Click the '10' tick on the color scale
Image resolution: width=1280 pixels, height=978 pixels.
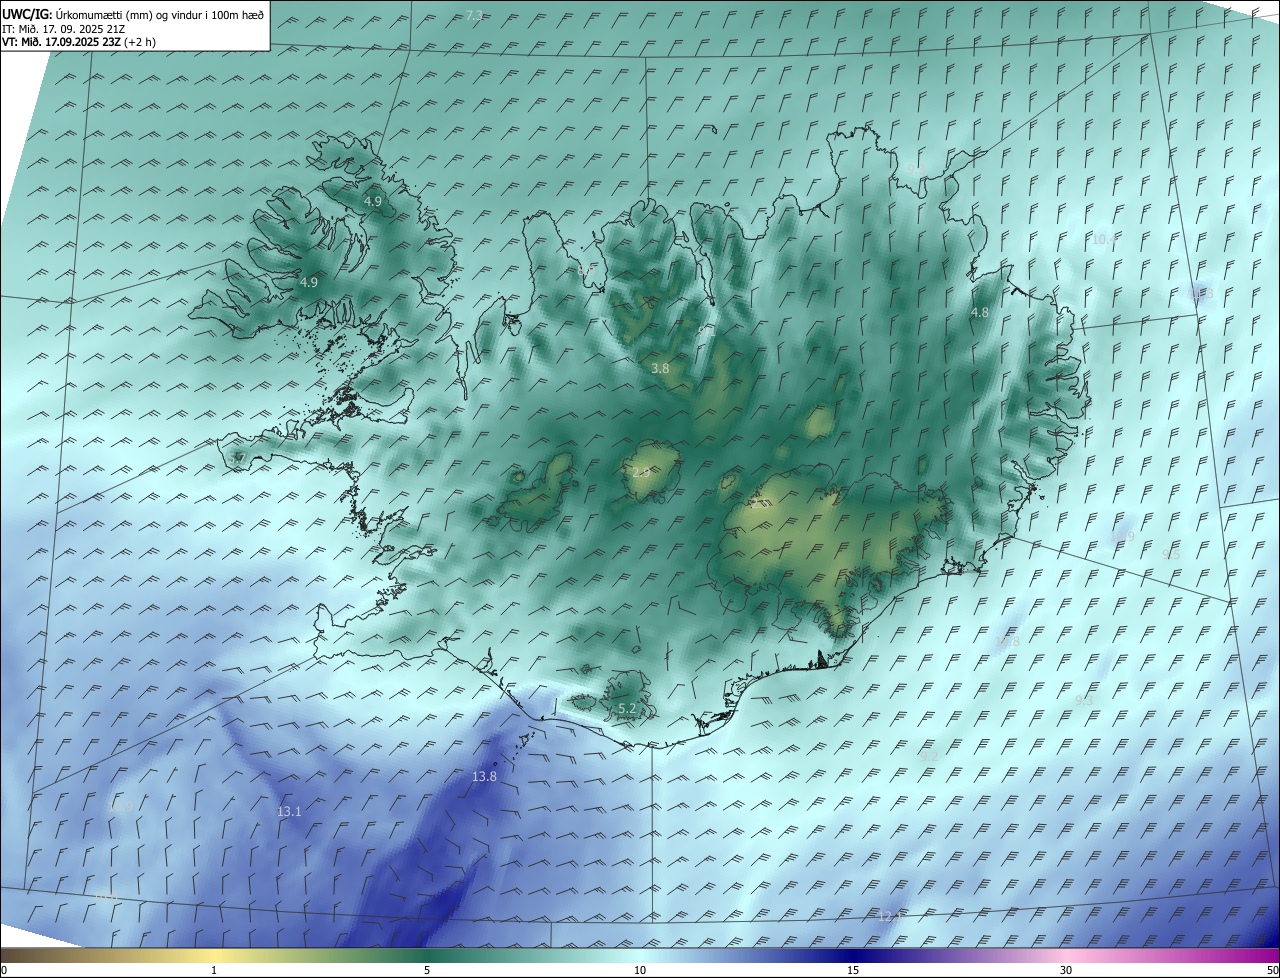coord(640,970)
